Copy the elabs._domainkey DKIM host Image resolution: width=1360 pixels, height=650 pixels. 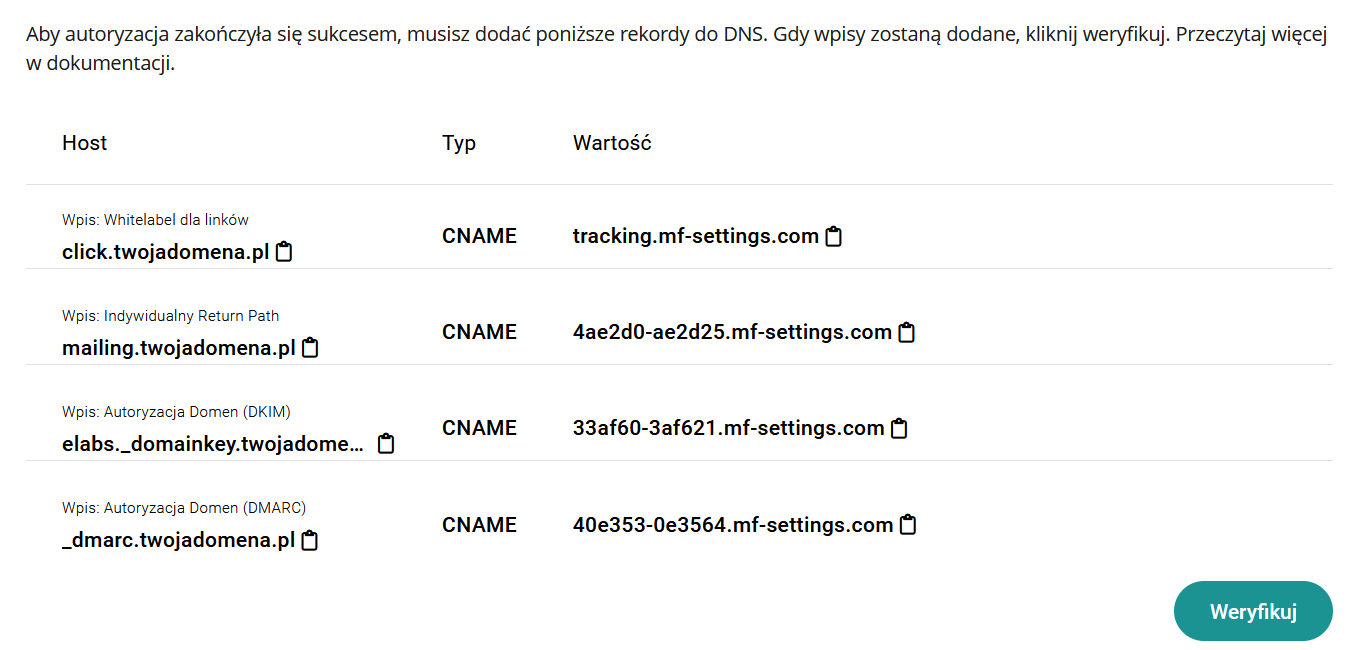click(x=386, y=444)
